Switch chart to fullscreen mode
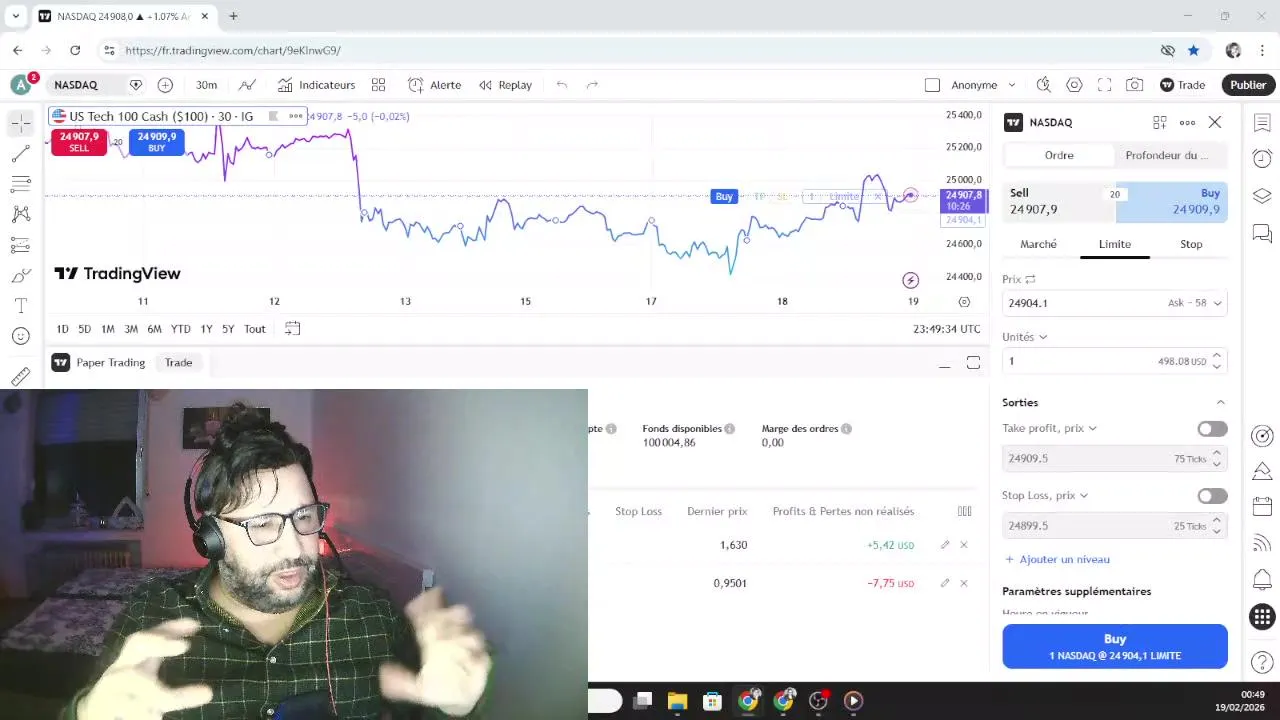 point(1104,85)
